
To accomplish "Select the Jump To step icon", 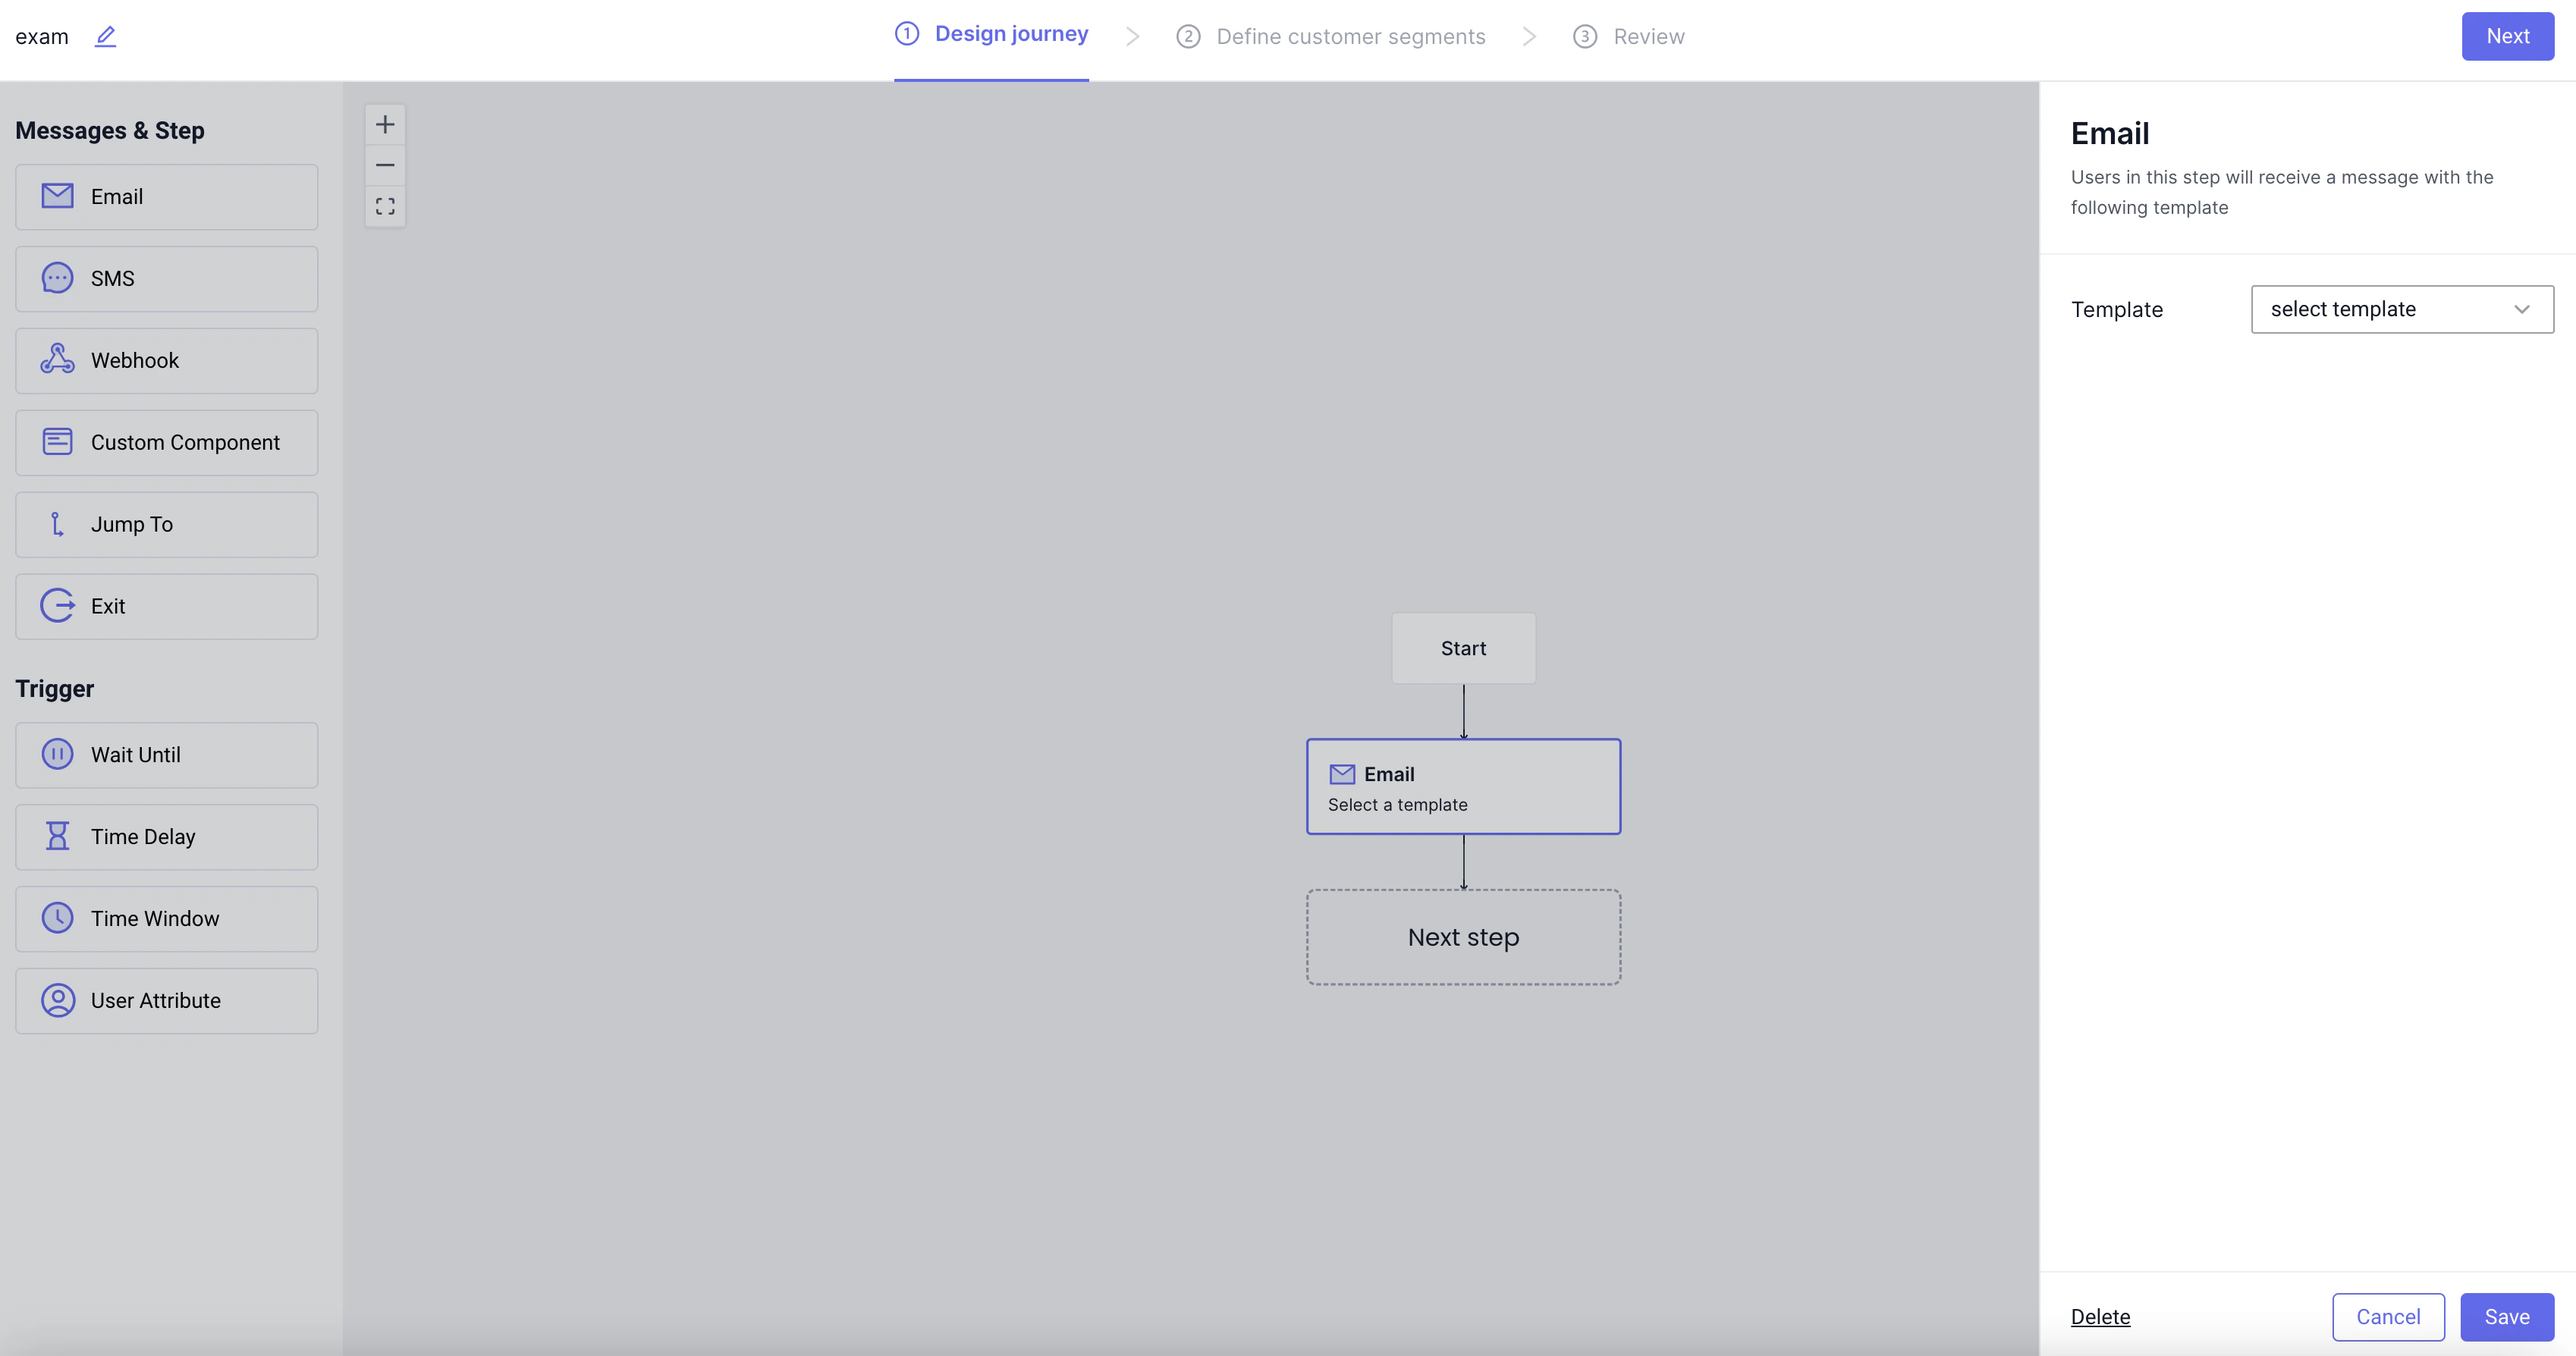I will [x=166, y=524].
